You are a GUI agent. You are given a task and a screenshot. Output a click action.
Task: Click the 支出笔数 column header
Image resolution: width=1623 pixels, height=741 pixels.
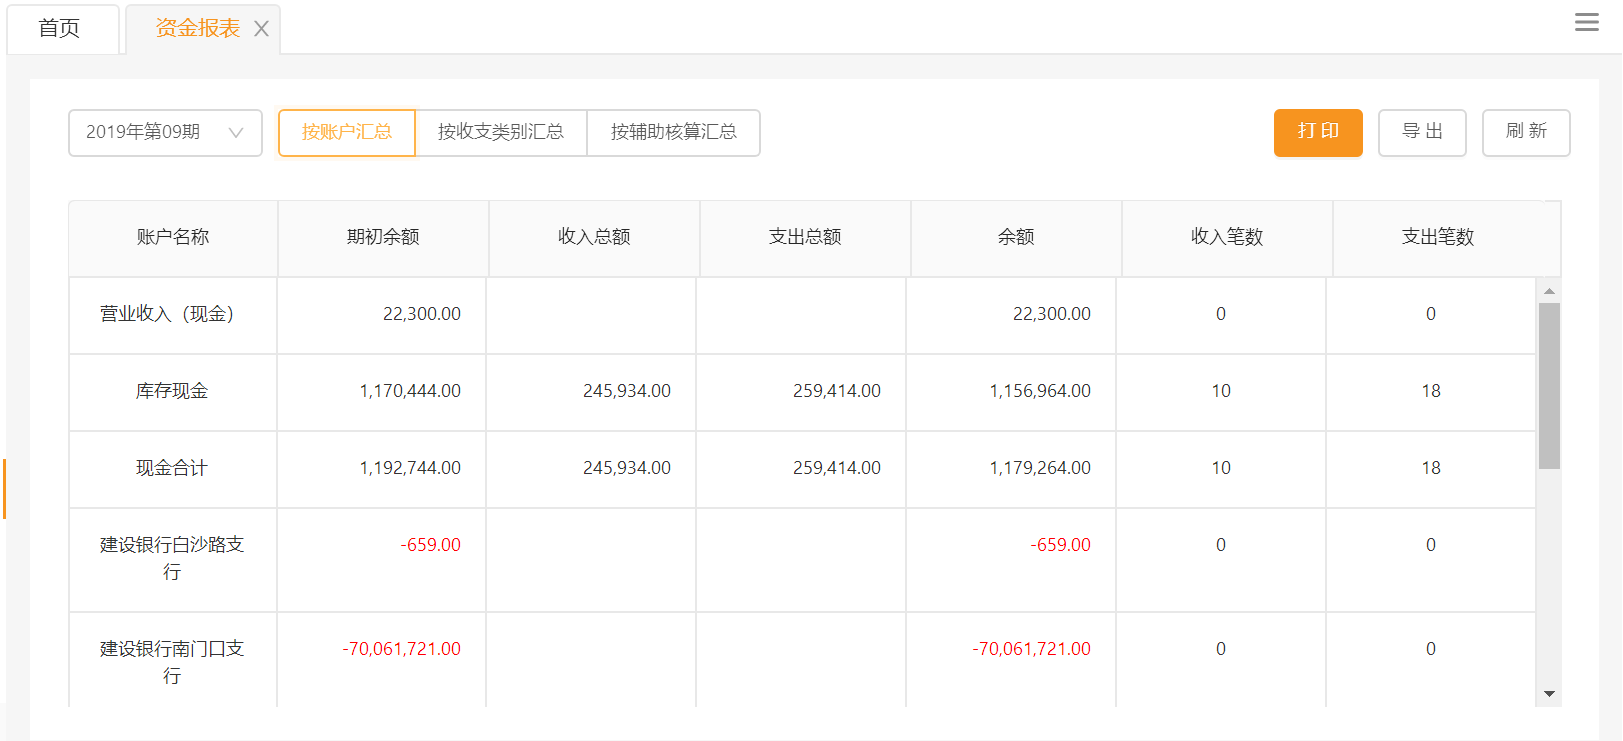click(x=1437, y=238)
